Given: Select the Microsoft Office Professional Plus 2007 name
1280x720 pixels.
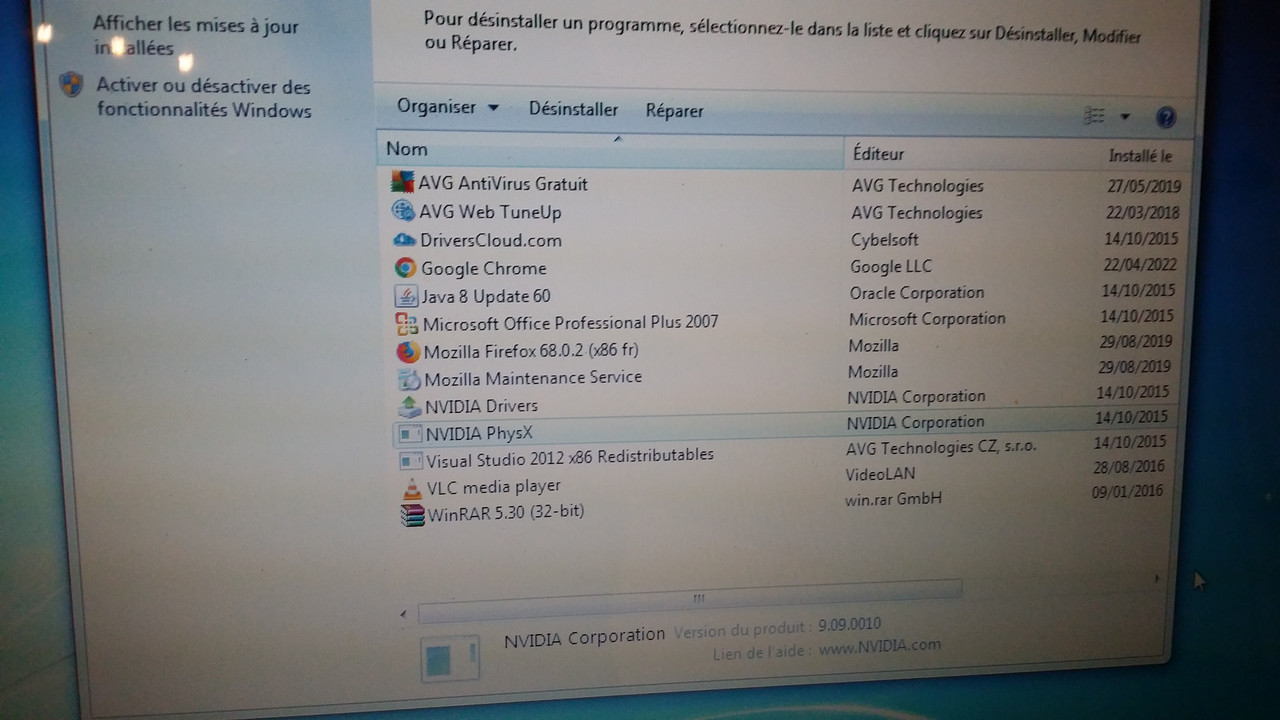Looking at the screenshot, I should click(x=570, y=323).
